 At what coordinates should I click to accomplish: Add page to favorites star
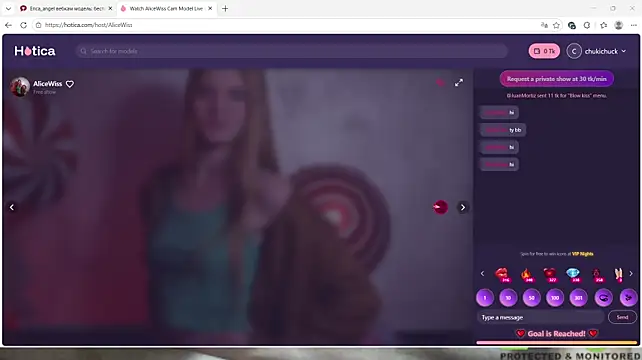pyautogui.click(x=556, y=25)
